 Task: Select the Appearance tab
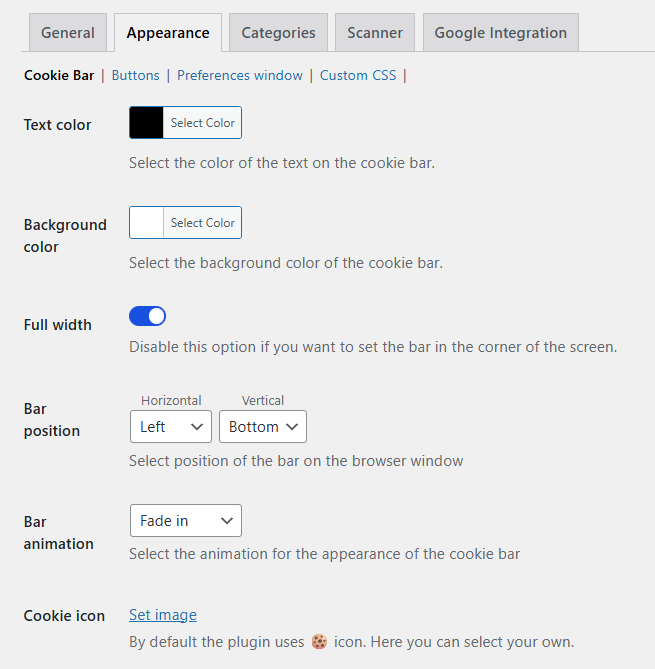tap(168, 32)
